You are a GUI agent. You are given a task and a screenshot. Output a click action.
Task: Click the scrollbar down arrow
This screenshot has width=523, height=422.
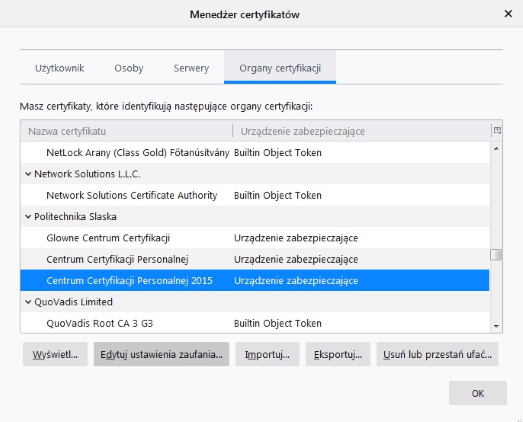coord(496,326)
